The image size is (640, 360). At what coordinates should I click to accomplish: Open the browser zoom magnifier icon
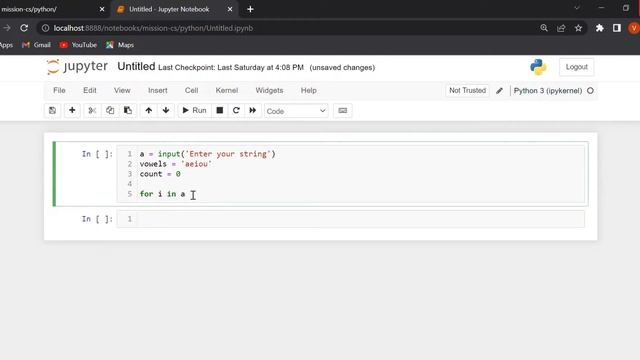click(544, 28)
